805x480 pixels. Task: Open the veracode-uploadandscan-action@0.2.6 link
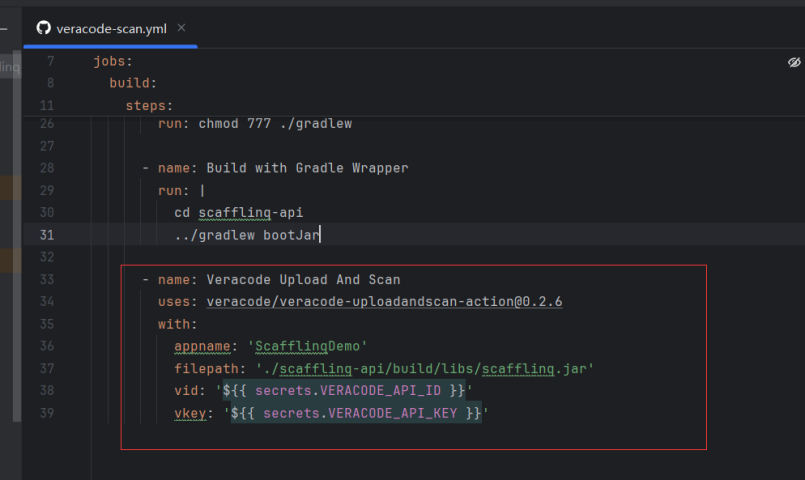pos(384,301)
